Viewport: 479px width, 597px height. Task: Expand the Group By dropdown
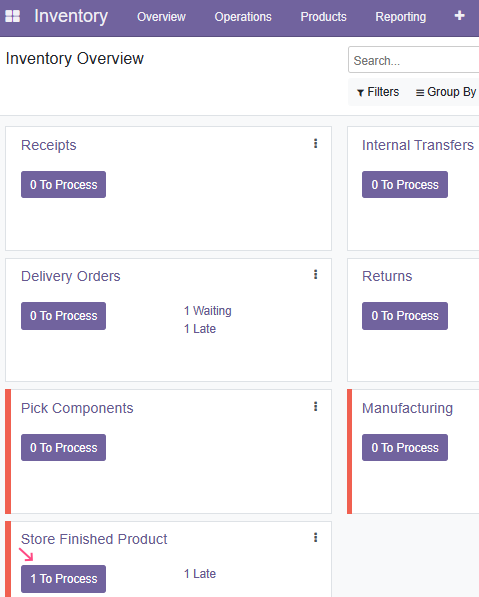coord(446,92)
